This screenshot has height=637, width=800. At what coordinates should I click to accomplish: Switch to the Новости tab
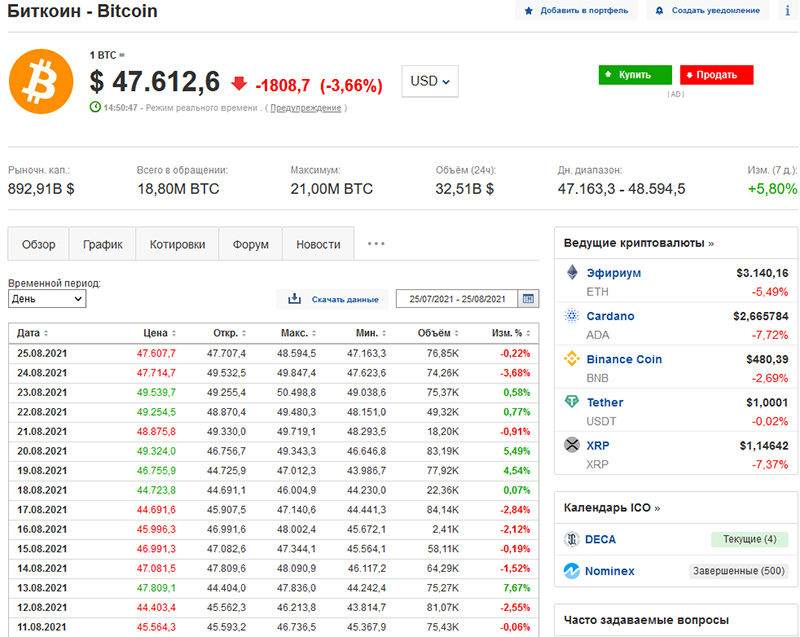318,244
